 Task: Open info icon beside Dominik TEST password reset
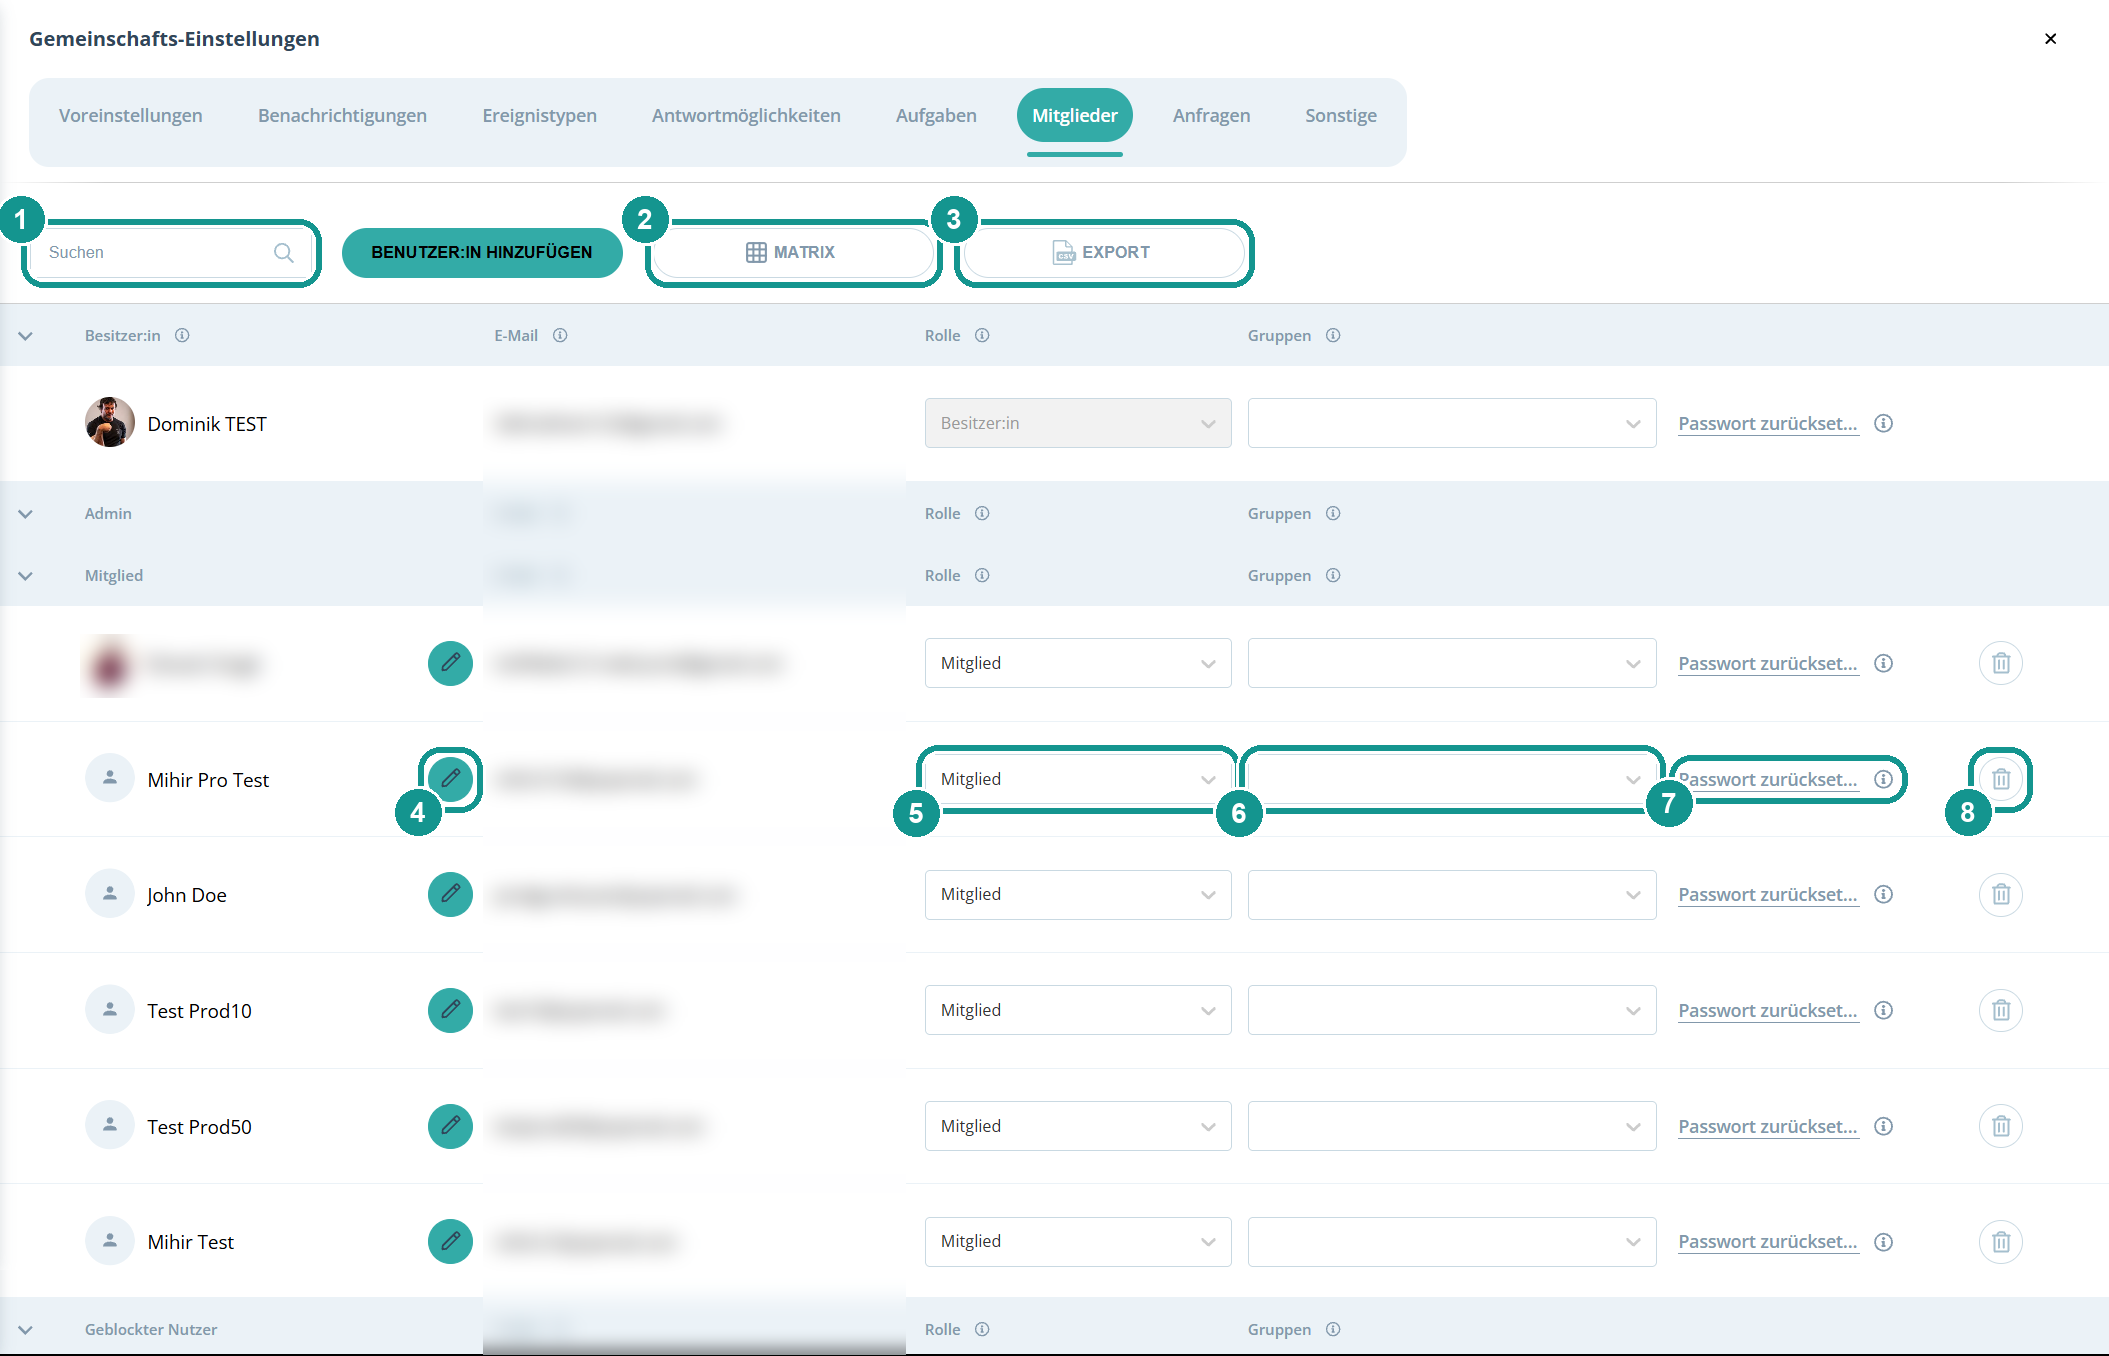click(1884, 423)
